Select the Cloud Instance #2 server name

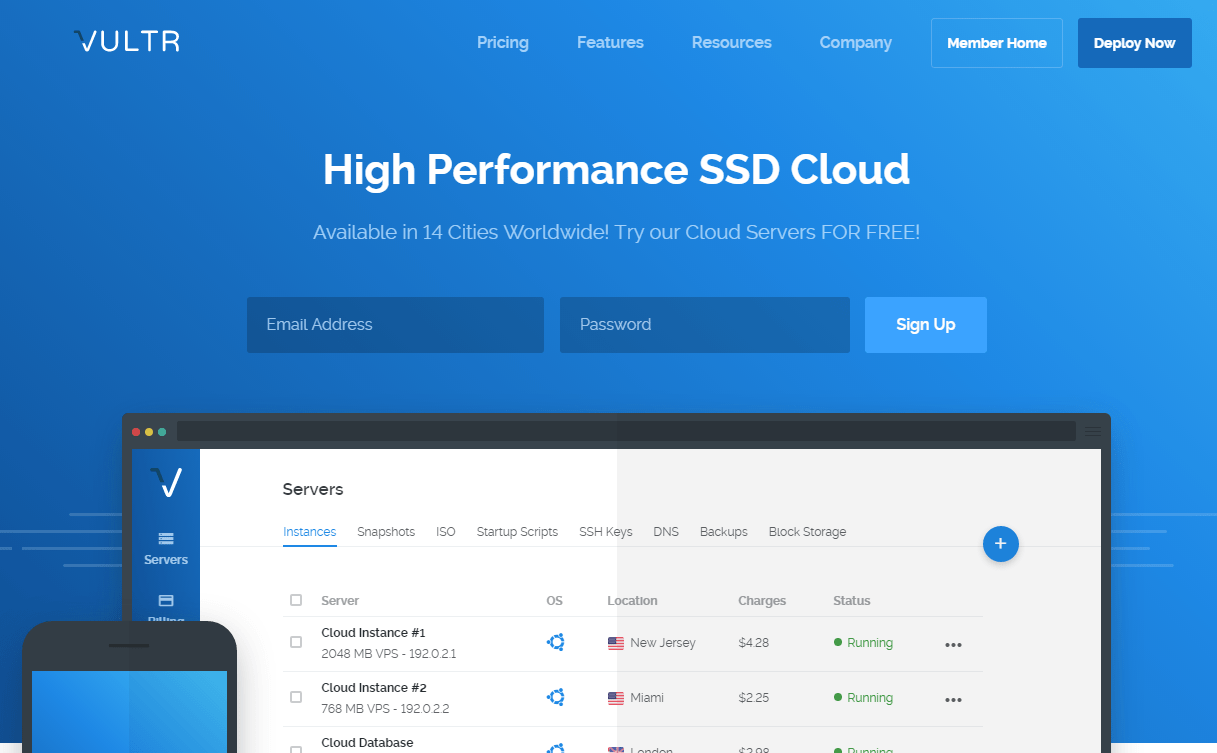[374, 688]
